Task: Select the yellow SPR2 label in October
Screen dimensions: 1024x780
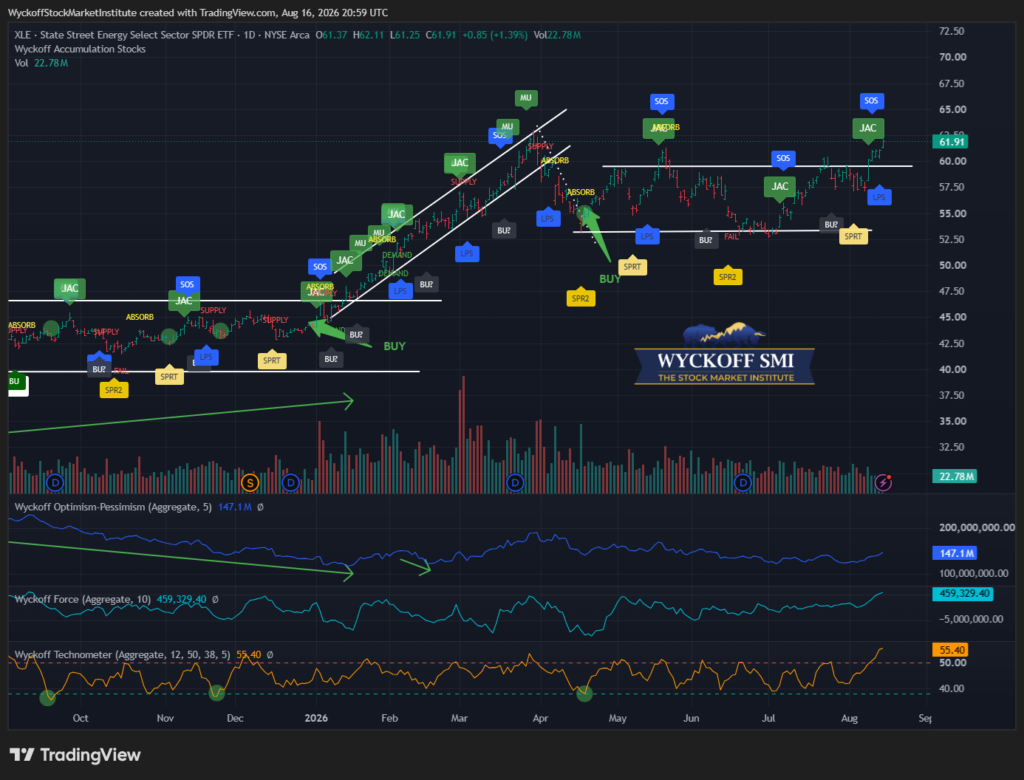Action: pyautogui.click(x=114, y=390)
